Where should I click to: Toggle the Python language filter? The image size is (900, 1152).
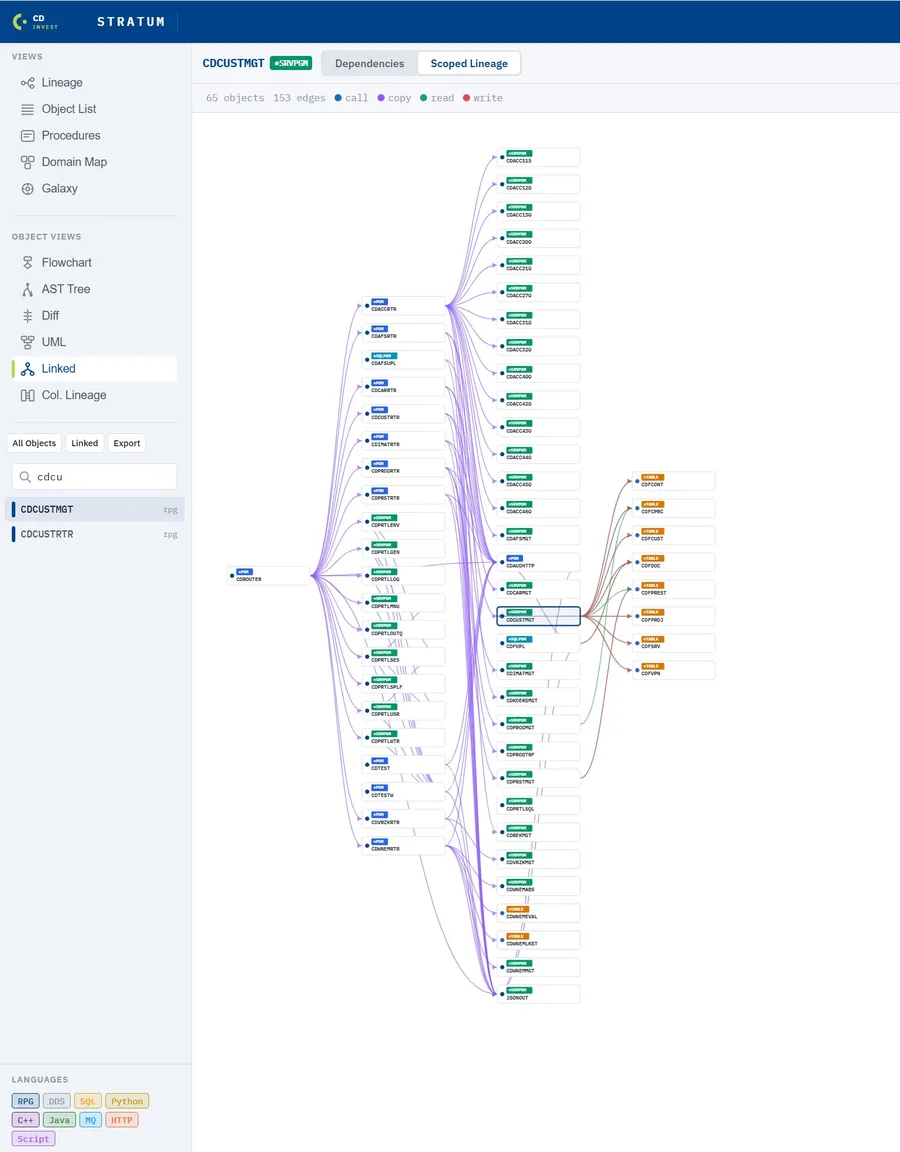click(127, 1101)
